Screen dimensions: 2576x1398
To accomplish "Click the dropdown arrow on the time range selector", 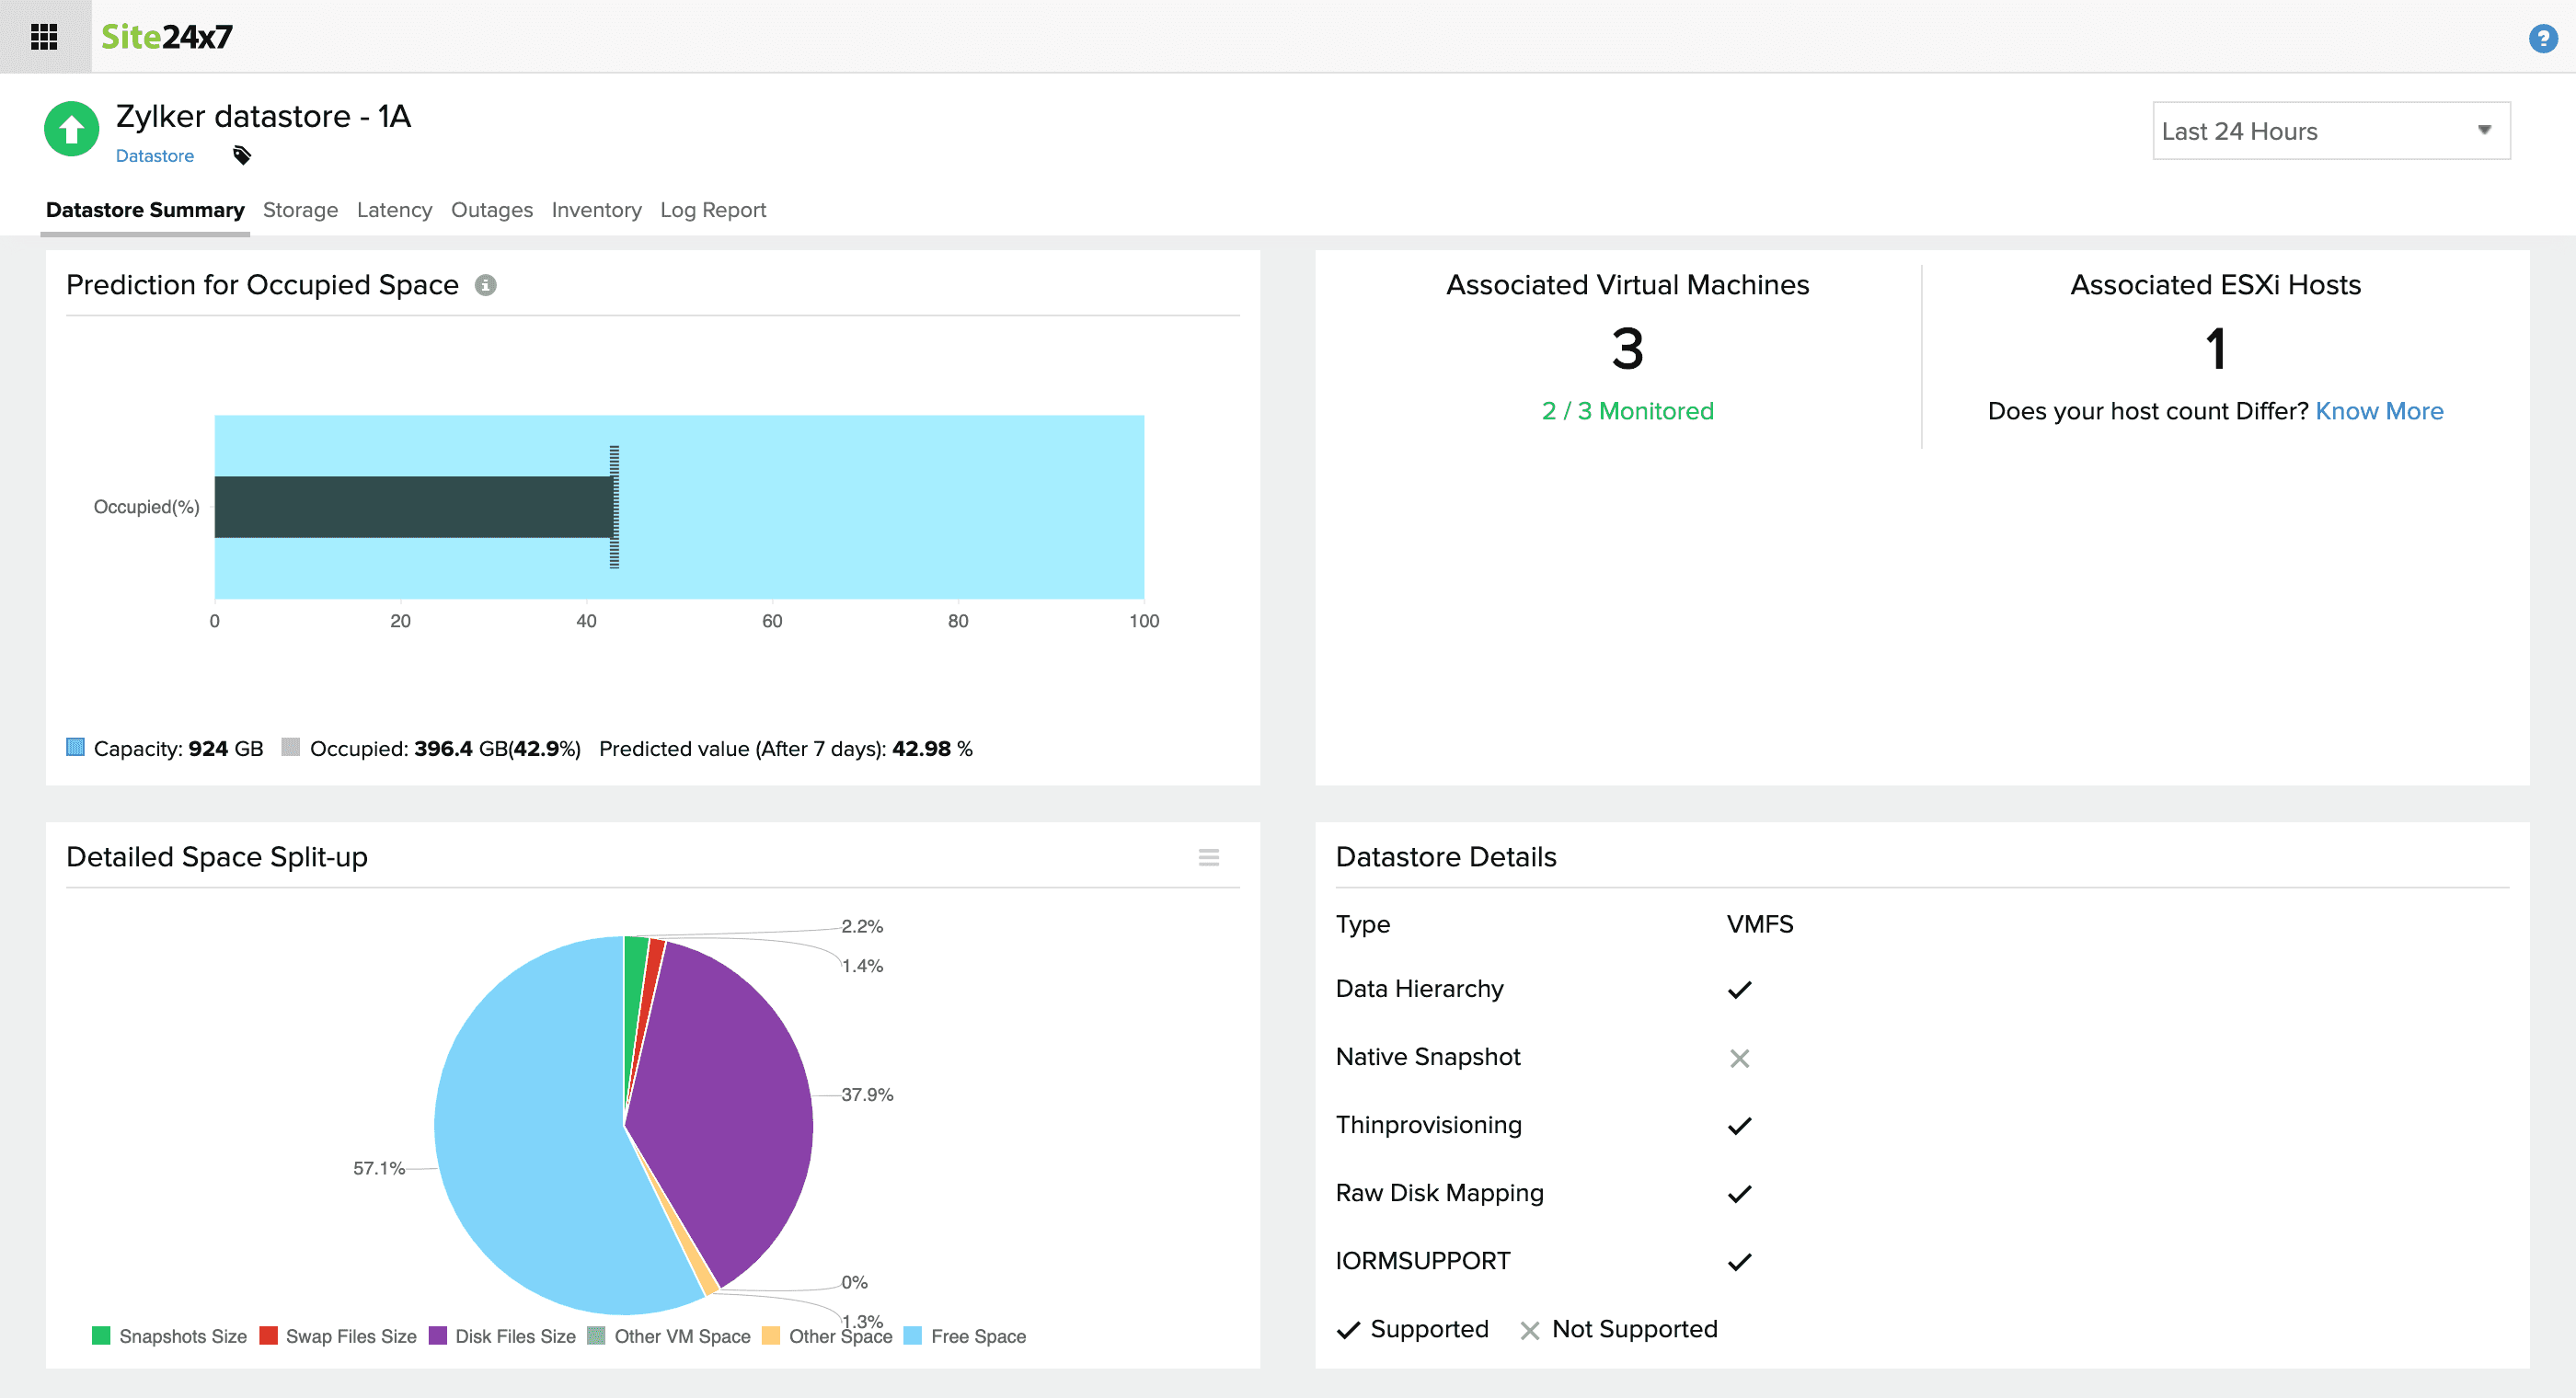I will tap(2484, 130).
